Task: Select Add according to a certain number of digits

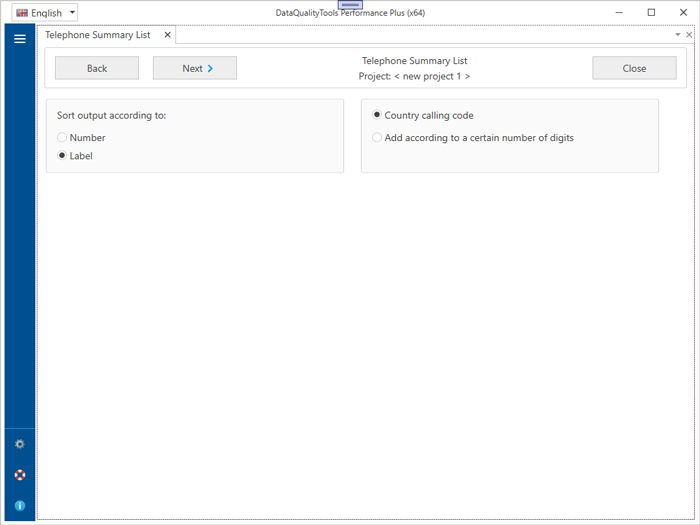Action: 377,138
